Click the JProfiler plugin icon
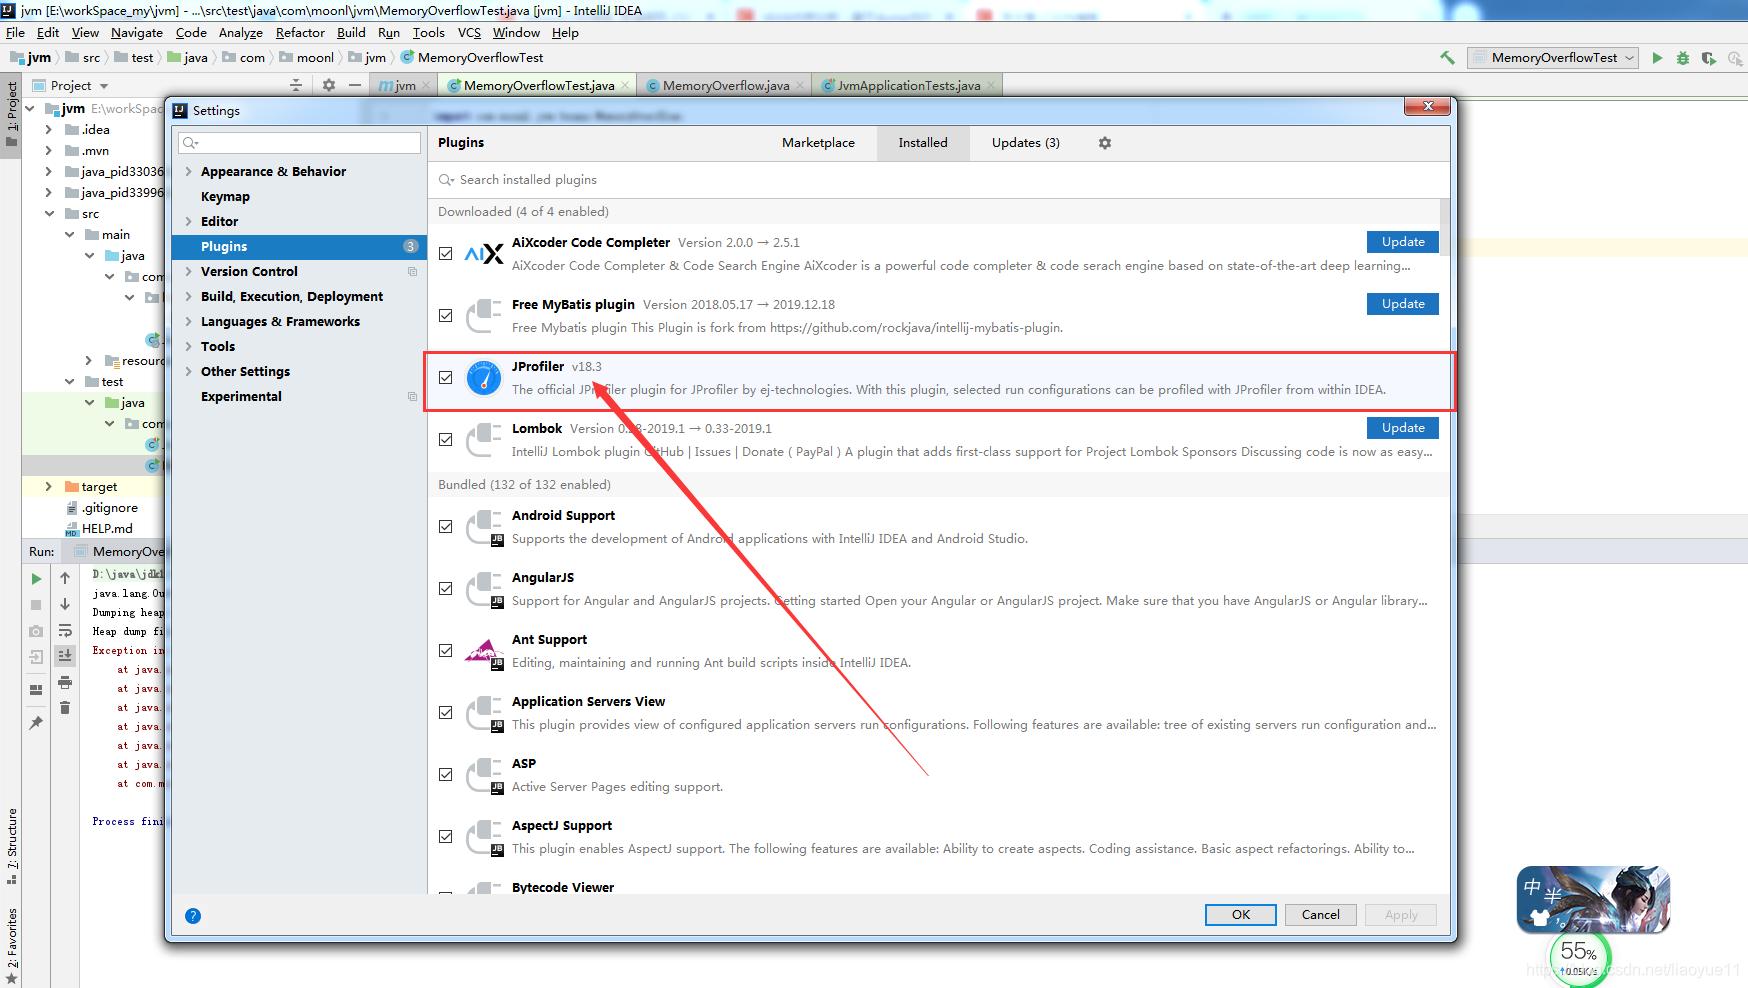This screenshot has width=1748, height=988. tap(484, 378)
